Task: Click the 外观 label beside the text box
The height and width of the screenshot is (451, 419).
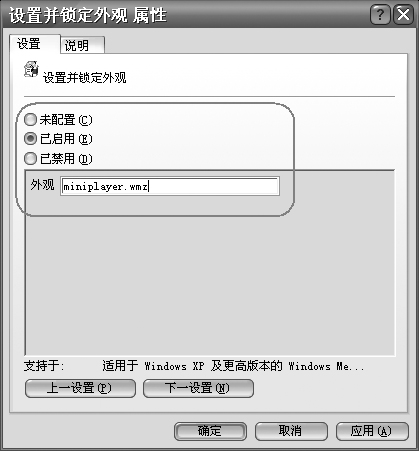Action: click(x=42, y=184)
